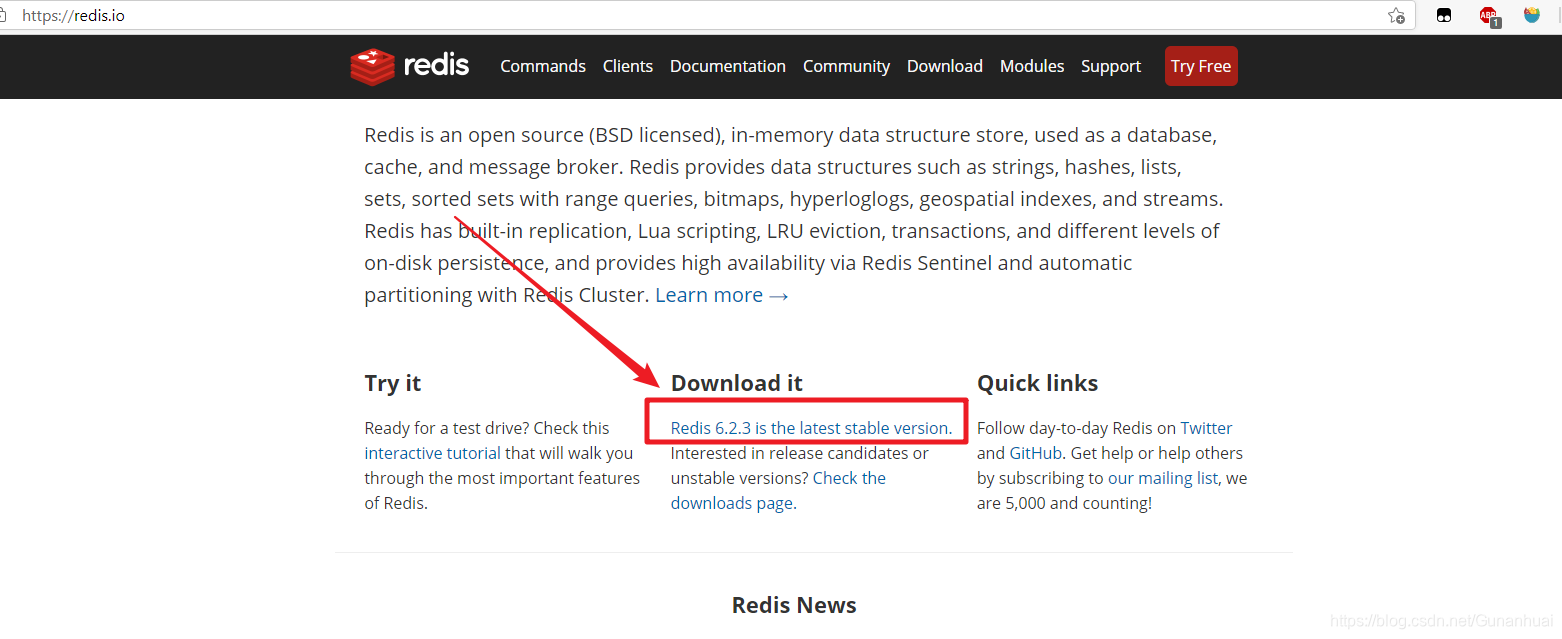This screenshot has width=1562, height=639.
Task: Click the Redis logo in the header
Action: 410,66
